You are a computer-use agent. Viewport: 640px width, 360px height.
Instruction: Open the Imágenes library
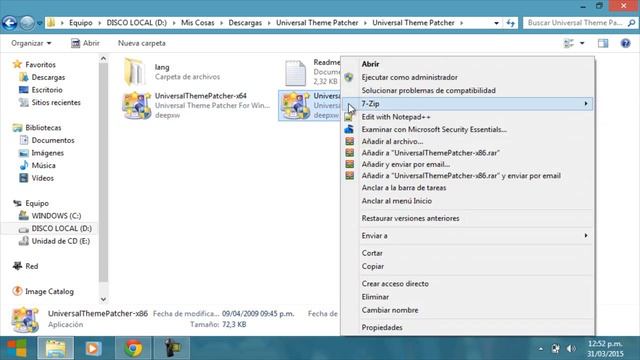point(48,153)
